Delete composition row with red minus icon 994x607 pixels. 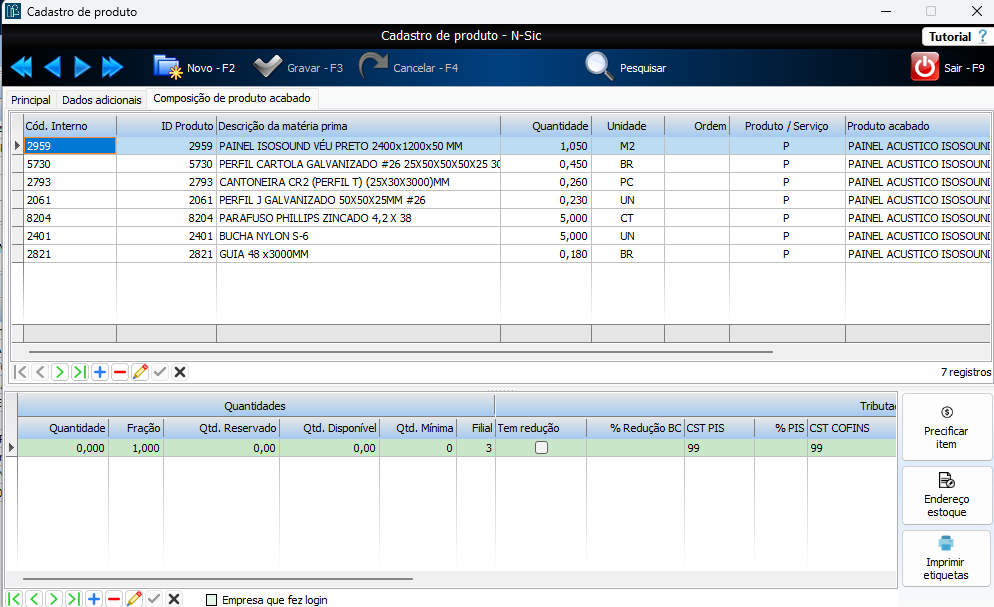point(120,372)
